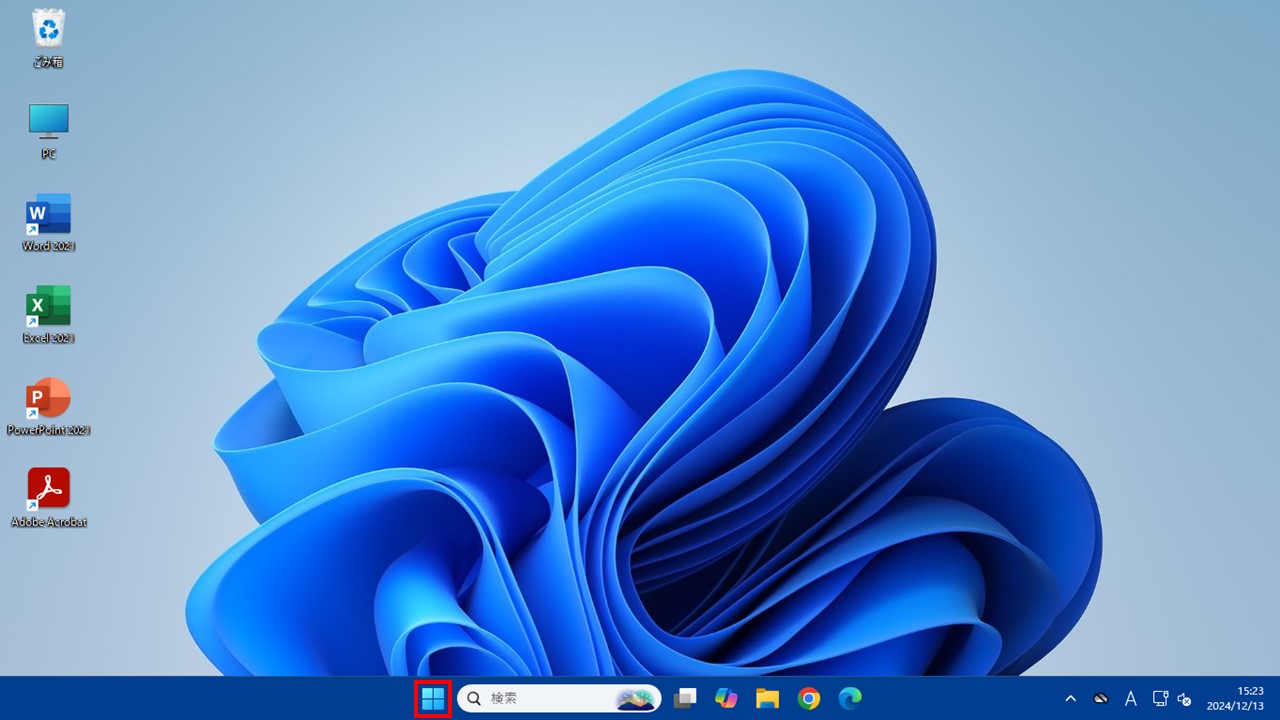
Task: Click the taskbar search box (検索)
Action: click(559, 698)
